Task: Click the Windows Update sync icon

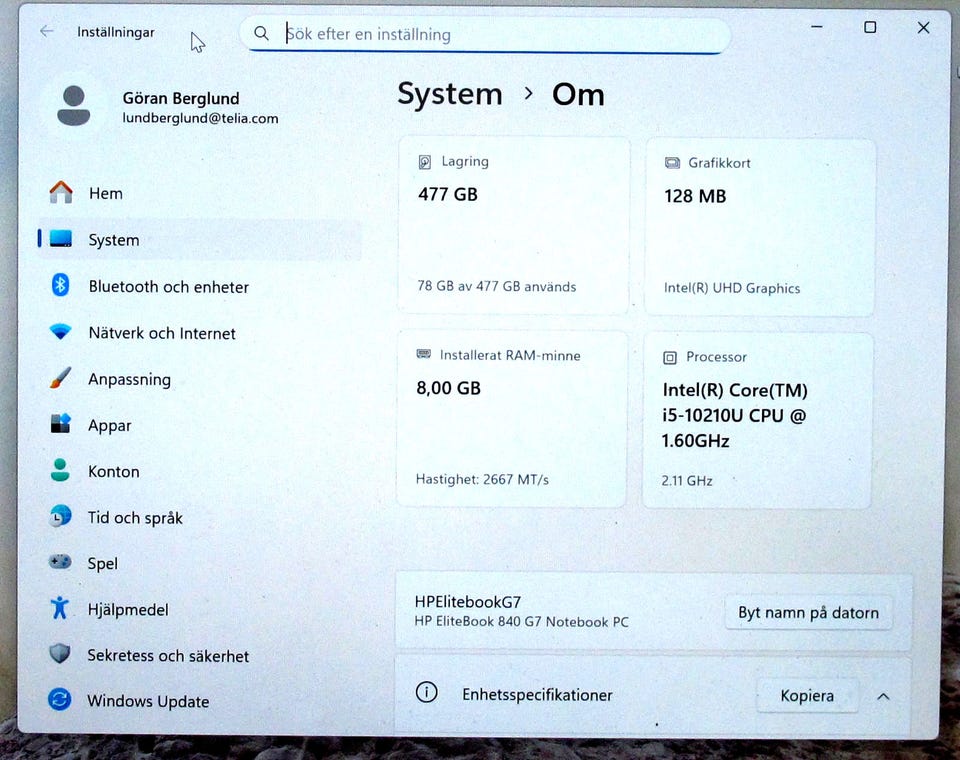Action: coord(59,699)
